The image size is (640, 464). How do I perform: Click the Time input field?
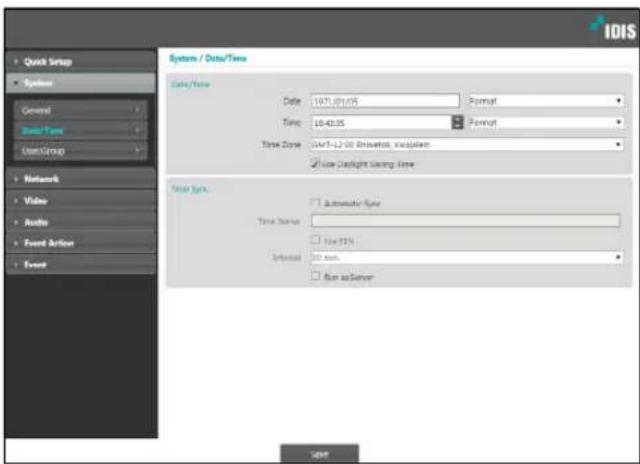click(x=381, y=122)
